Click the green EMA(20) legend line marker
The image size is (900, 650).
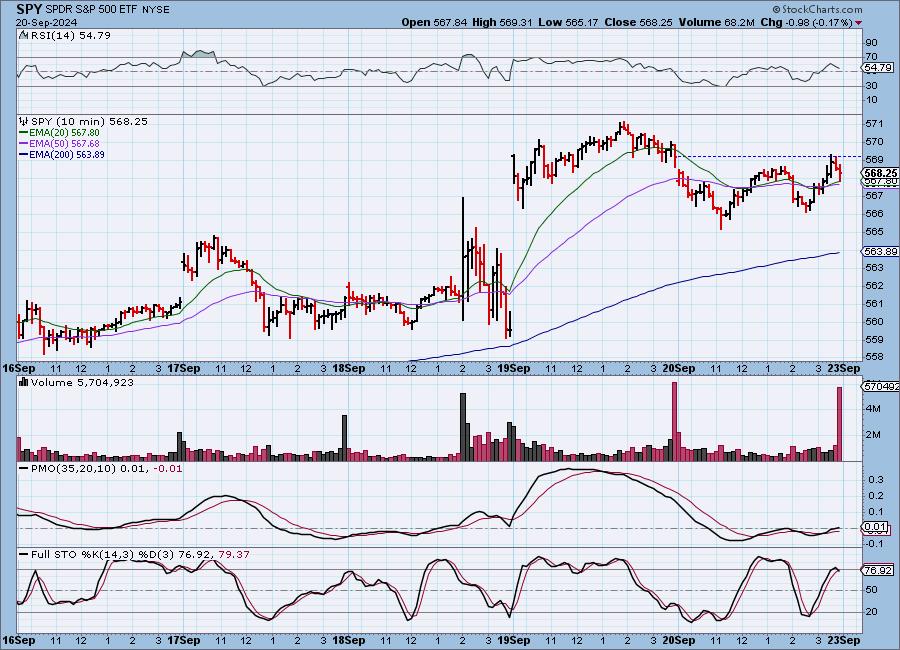pyautogui.click(x=24, y=133)
